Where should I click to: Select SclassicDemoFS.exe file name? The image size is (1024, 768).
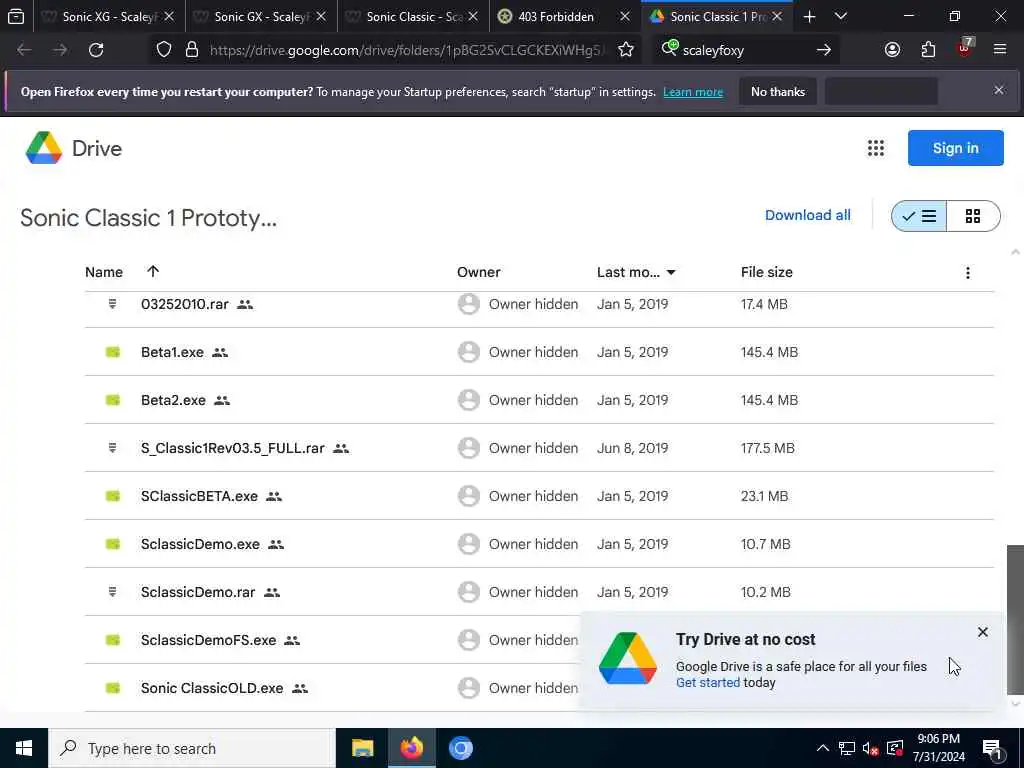[x=208, y=640]
